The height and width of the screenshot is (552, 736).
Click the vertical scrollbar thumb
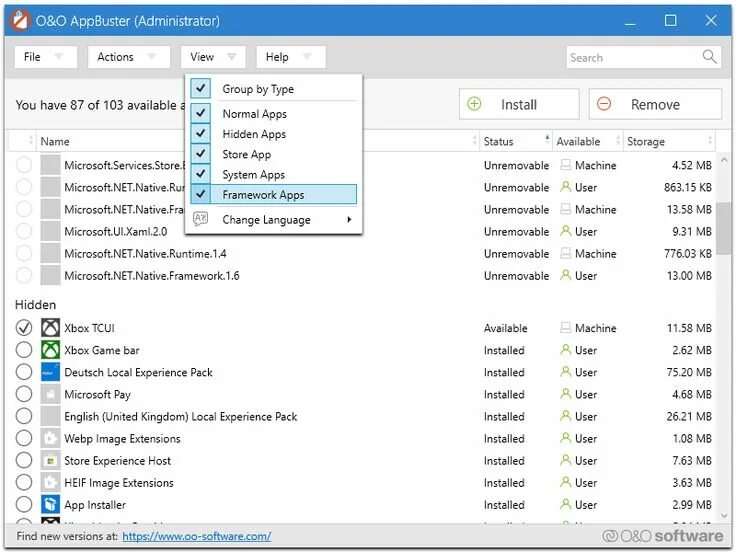pos(723,228)
